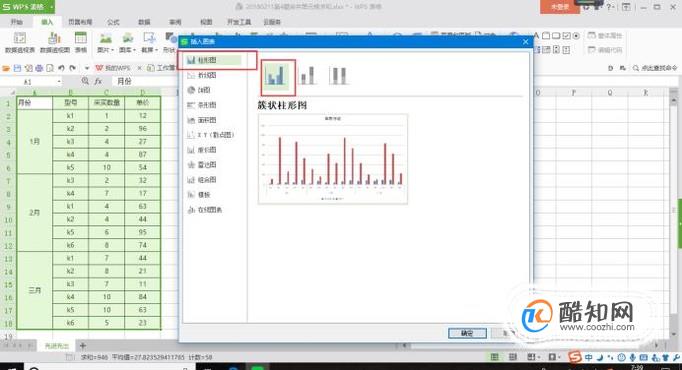Select the XY scatter chart type
The width and height of the screenshot is (682, 370).
[x=211, y=135]
